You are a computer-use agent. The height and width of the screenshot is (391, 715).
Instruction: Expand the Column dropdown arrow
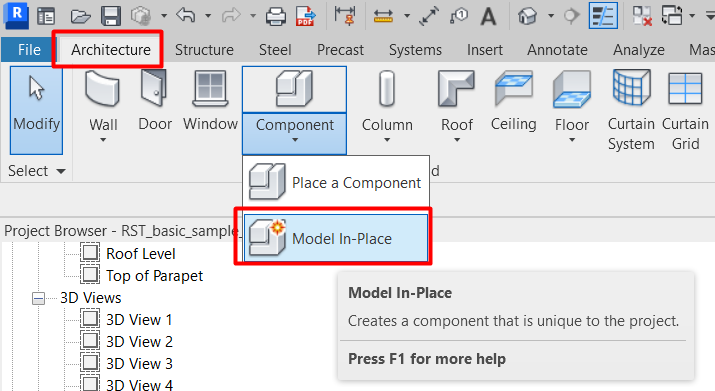click(387, 140)
